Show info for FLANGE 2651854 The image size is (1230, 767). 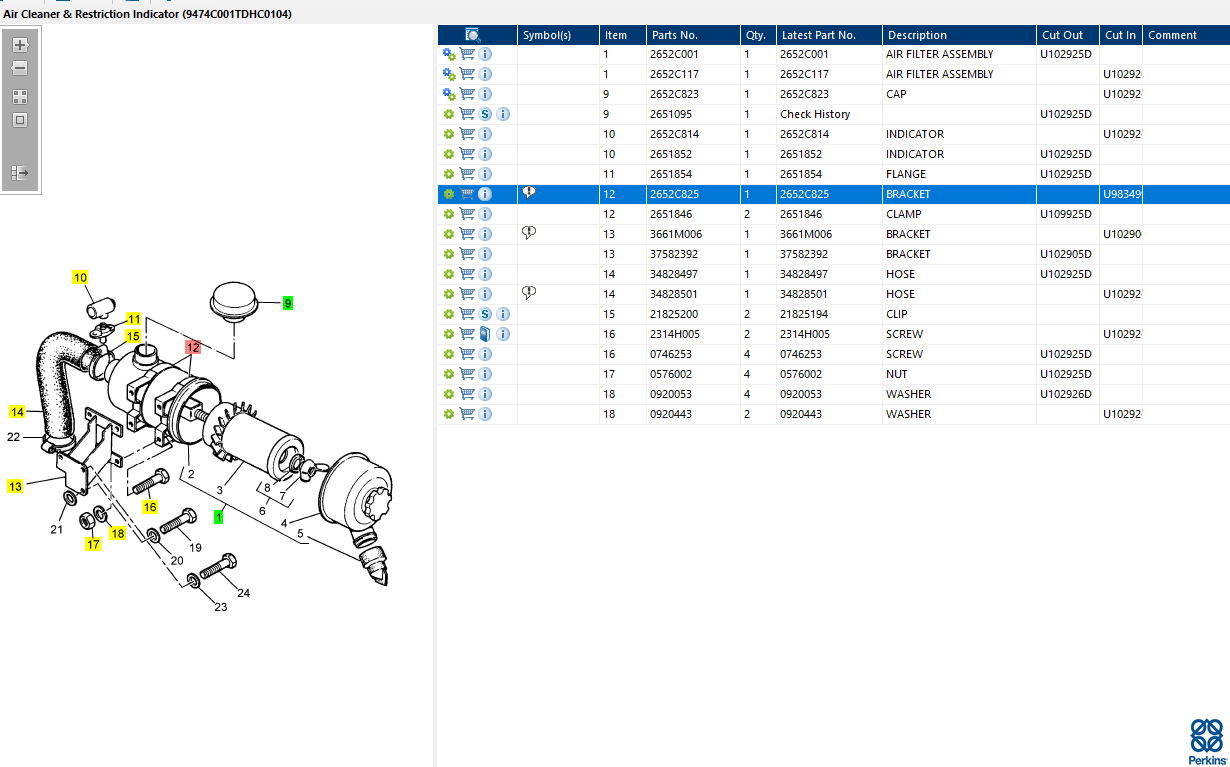[x=485, y=174]
